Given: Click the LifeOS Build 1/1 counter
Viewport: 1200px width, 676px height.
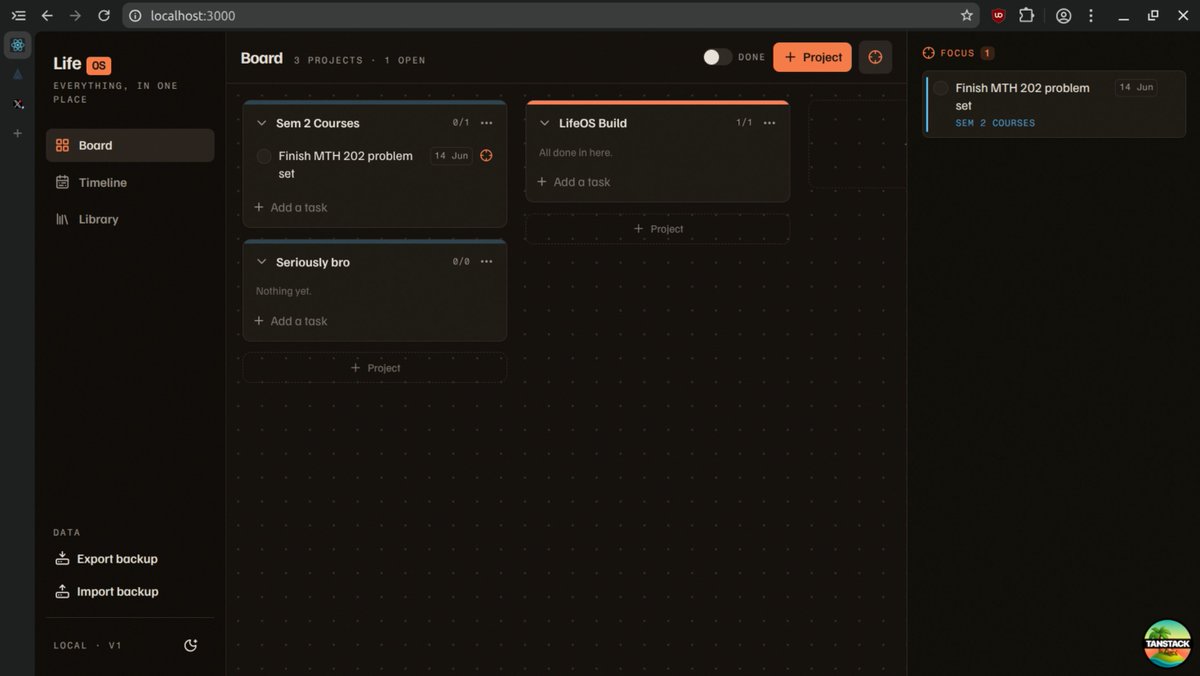Looking at the screenshot, I should pos(744,123).
